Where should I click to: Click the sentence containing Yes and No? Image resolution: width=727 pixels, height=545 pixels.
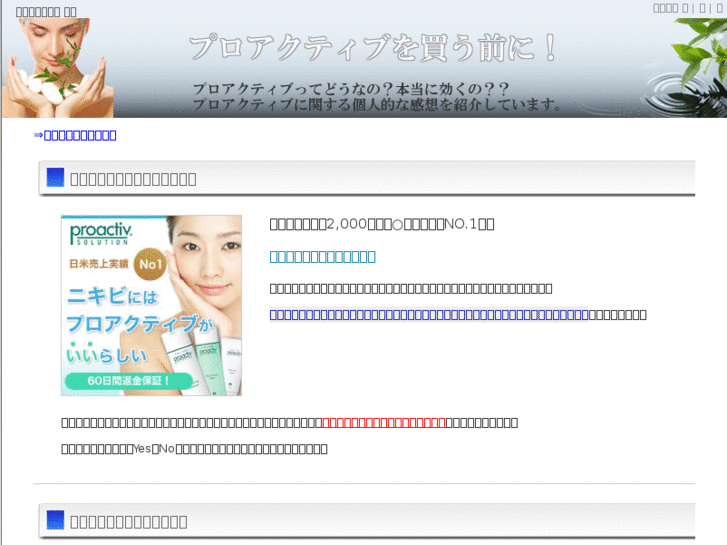[x=194, y=449]
